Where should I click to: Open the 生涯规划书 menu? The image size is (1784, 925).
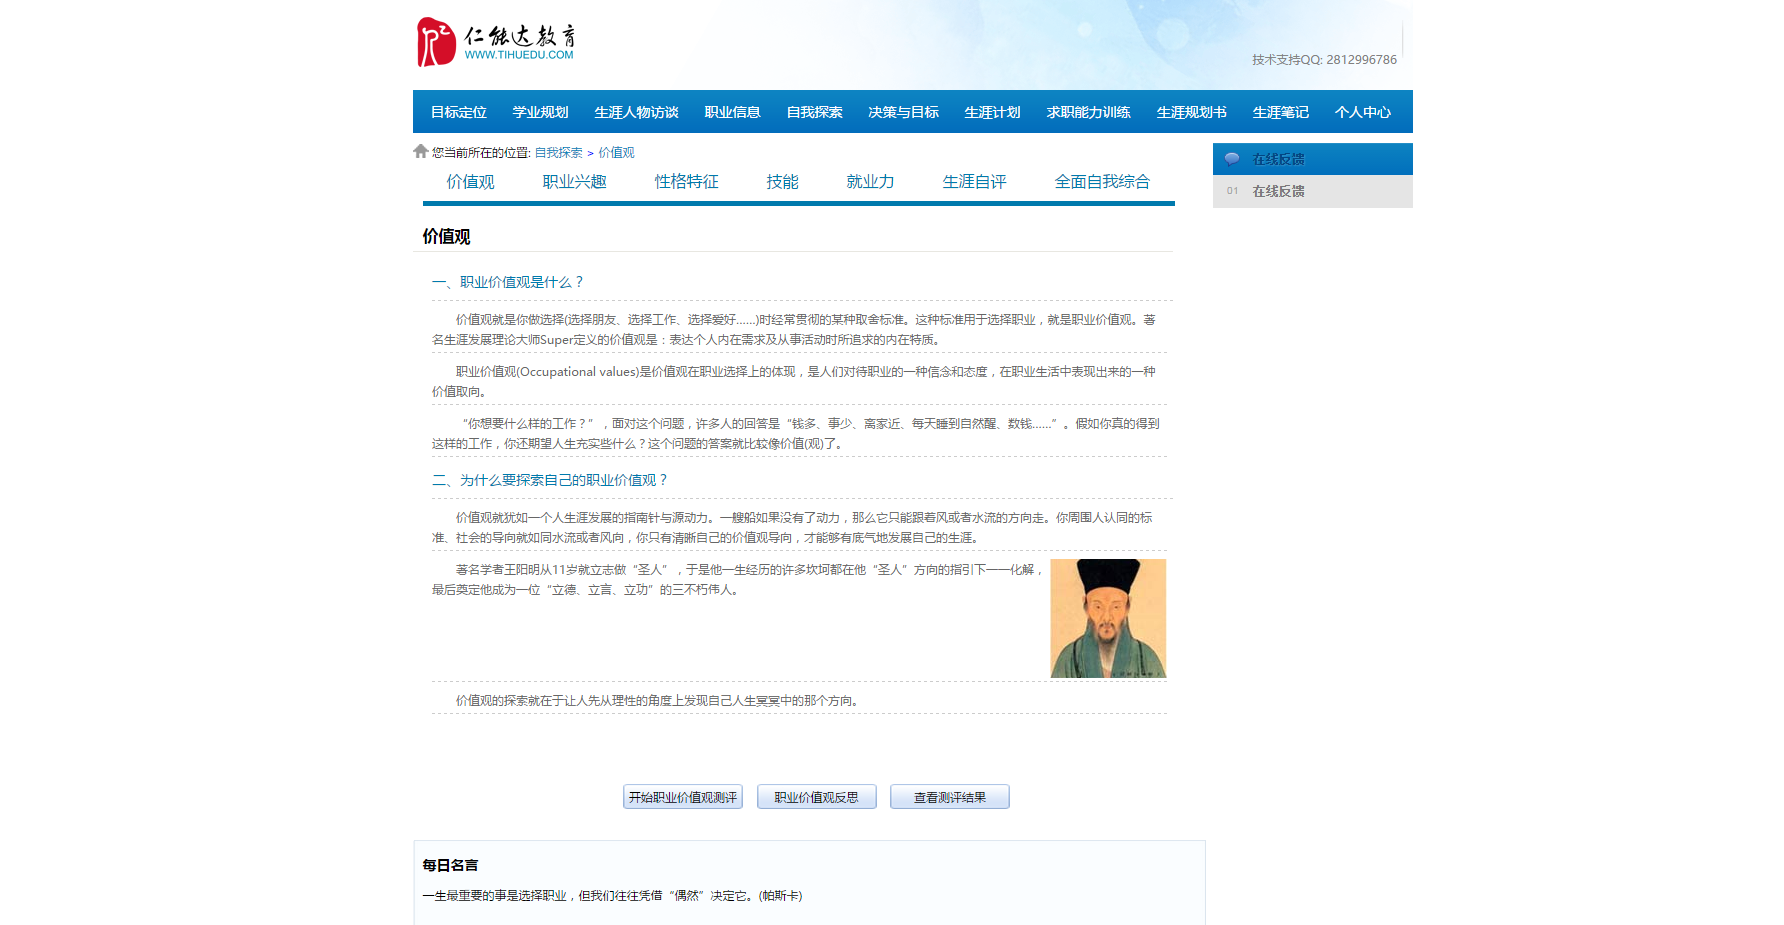(1192, 112)
